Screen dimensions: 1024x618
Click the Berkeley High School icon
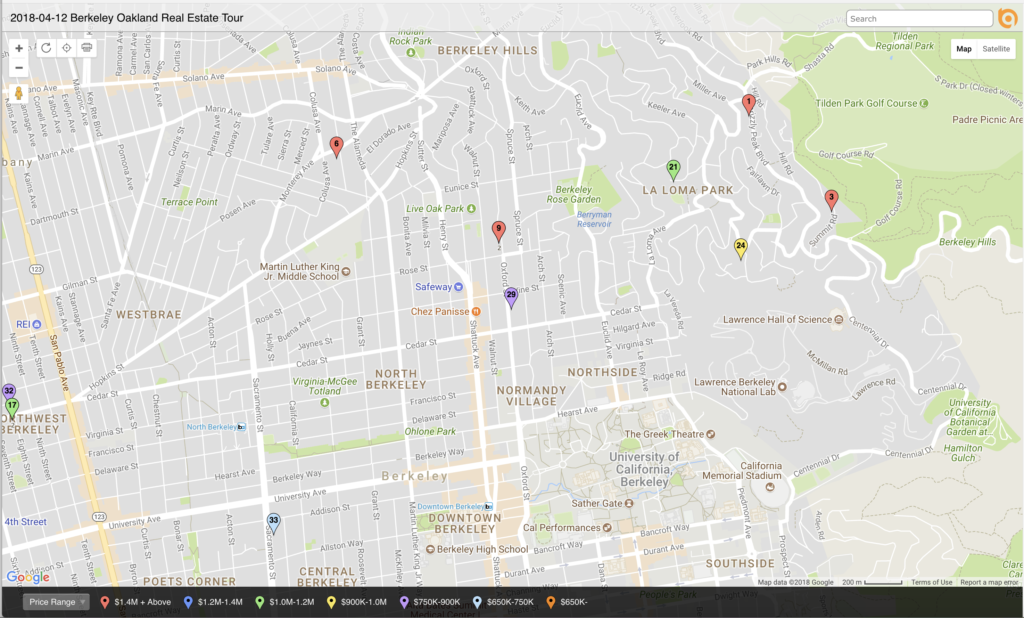tap(430, 549)
